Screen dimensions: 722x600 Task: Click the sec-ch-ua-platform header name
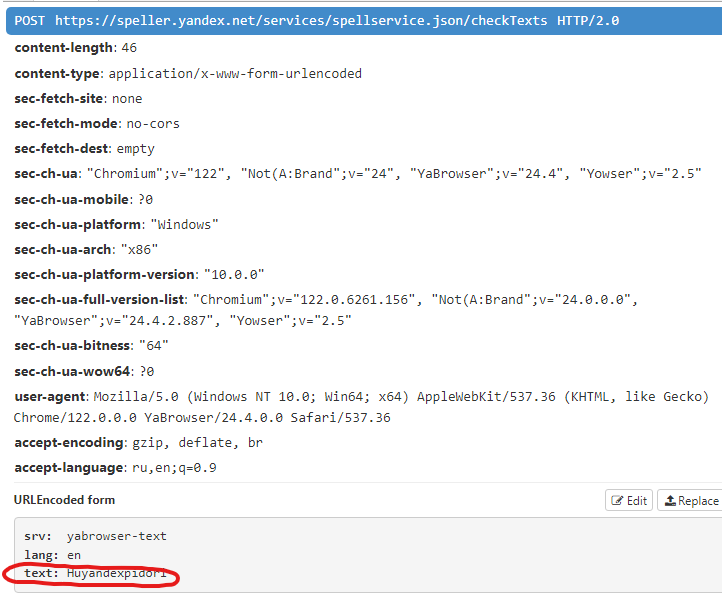click(x=78, y=224)
